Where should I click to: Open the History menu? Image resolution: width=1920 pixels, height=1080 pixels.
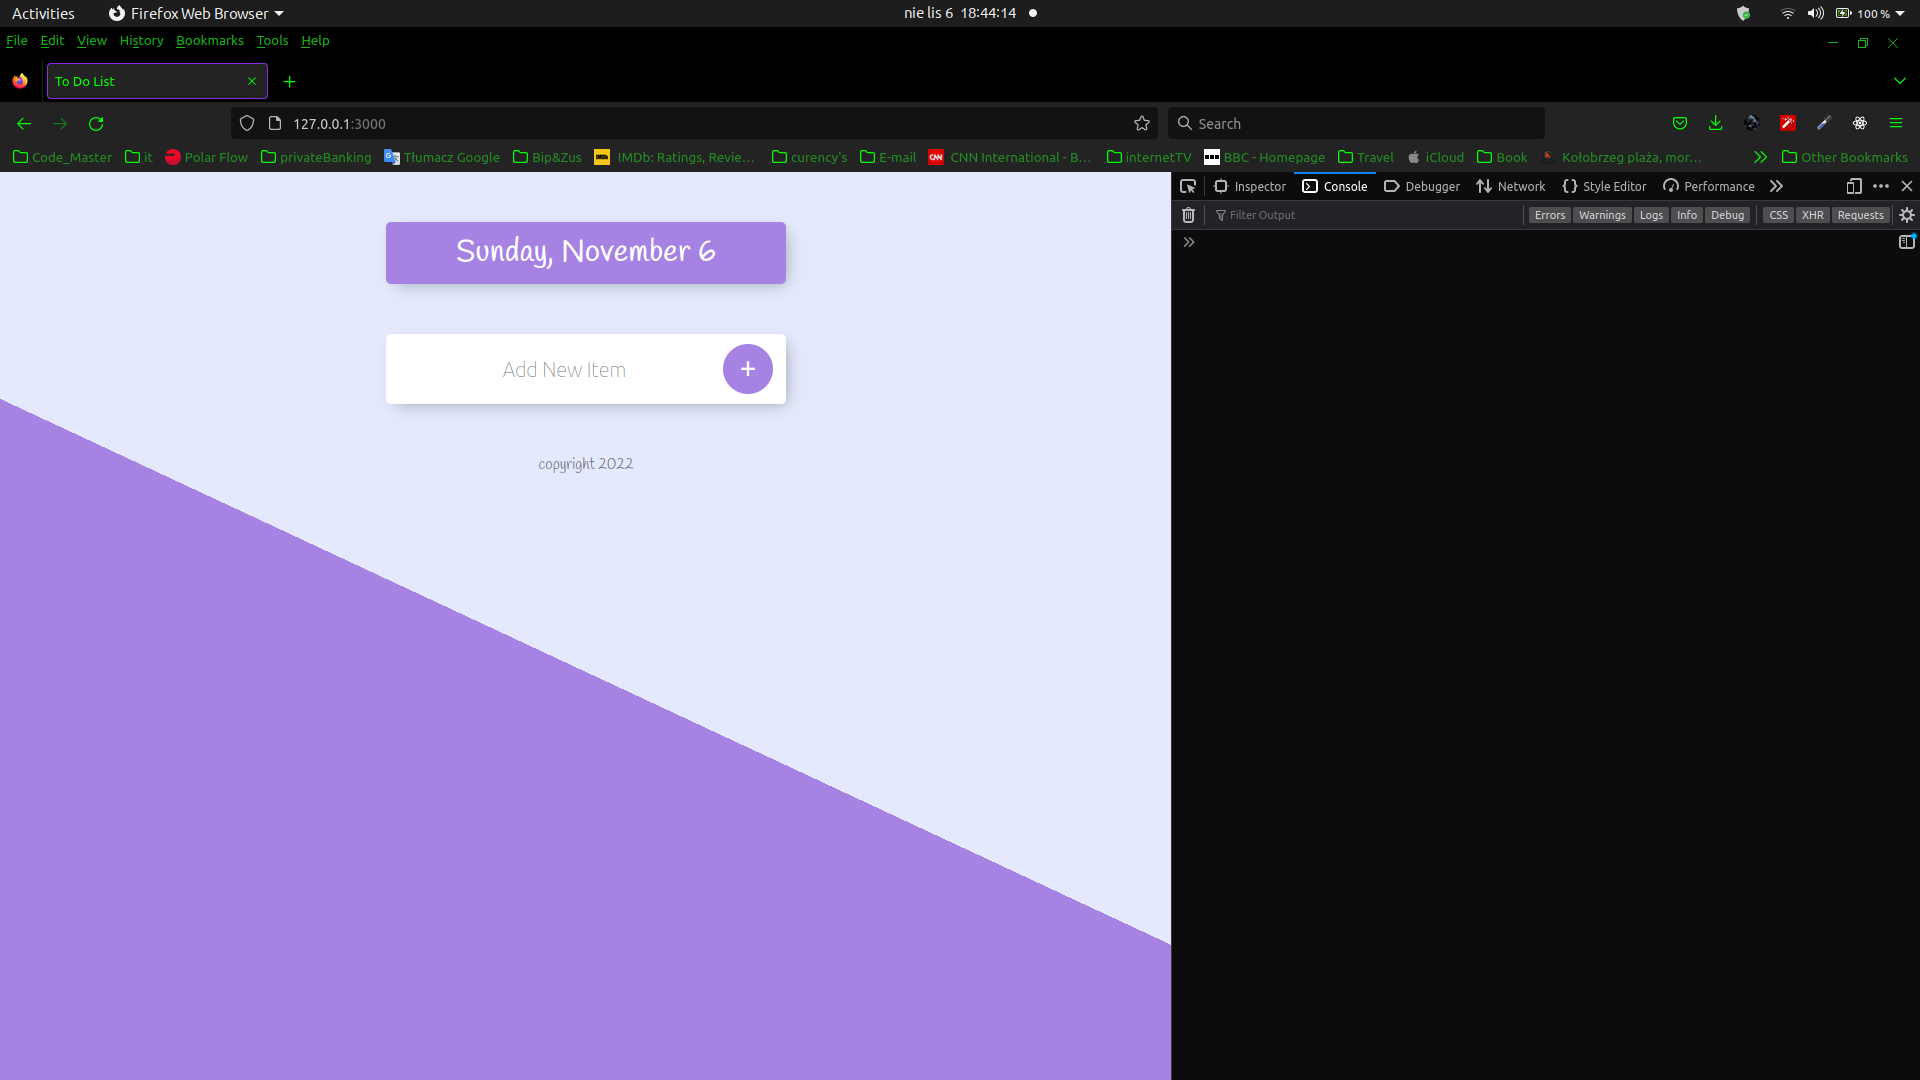click(141, 40)
